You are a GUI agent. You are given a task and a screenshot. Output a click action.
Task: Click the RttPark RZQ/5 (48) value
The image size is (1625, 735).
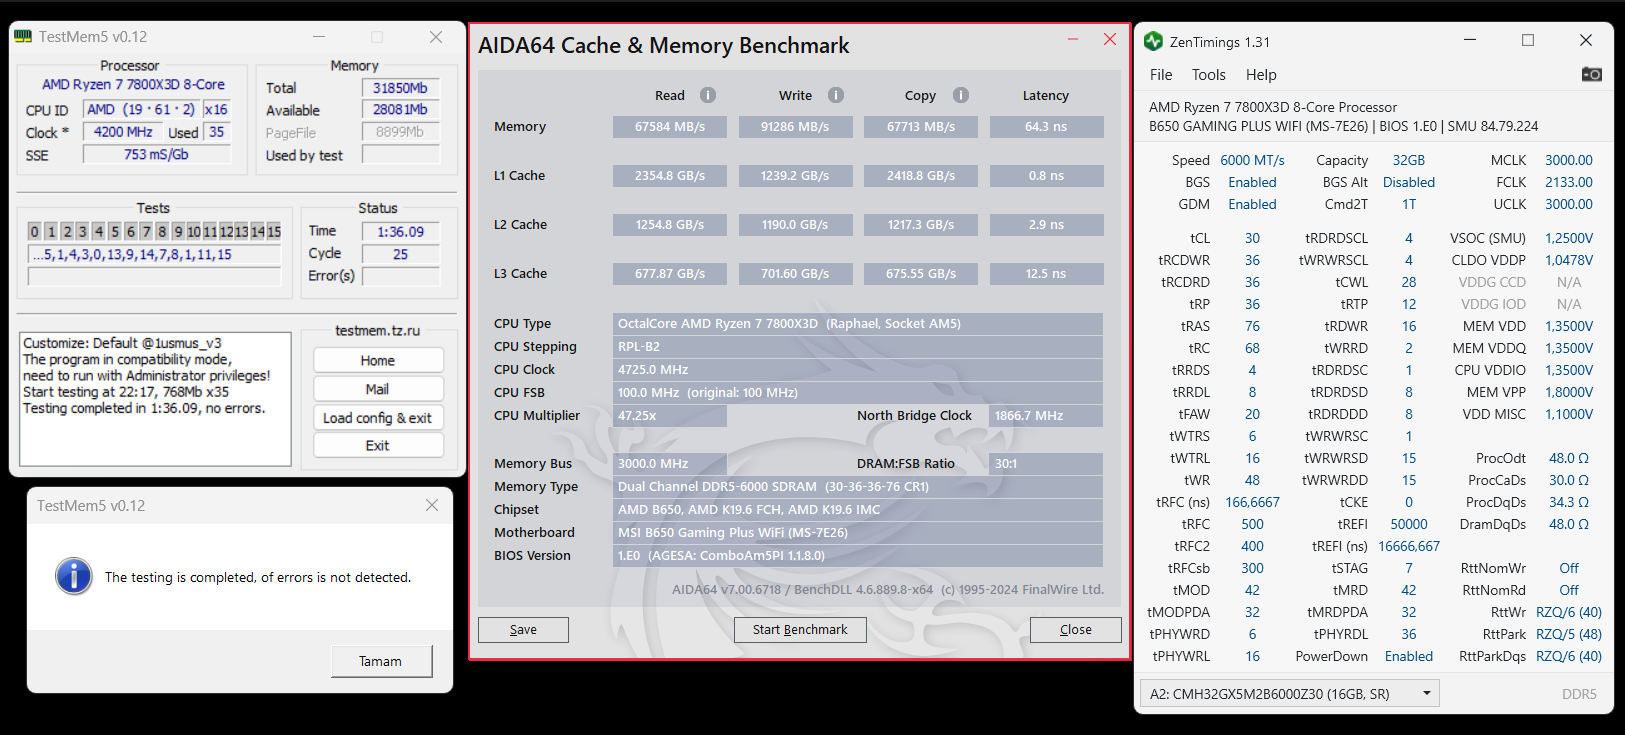point(1569,634)
